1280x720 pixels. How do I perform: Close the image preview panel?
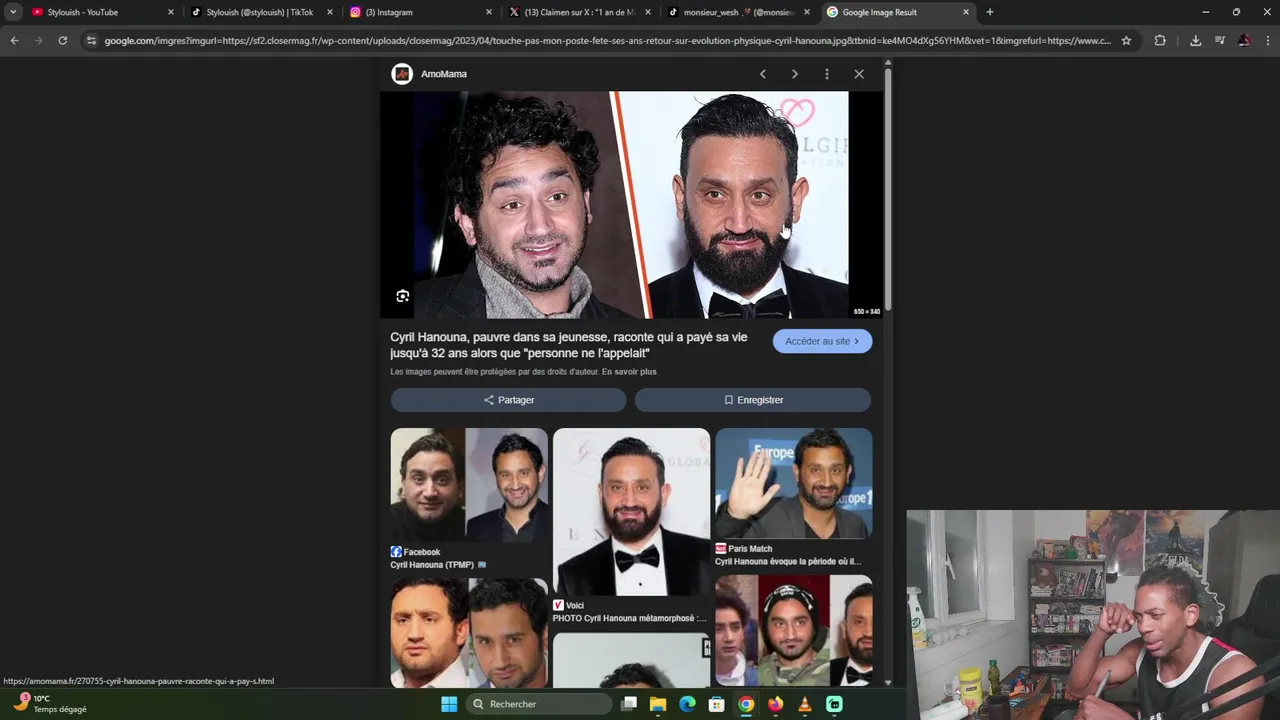tap(859, 74)
